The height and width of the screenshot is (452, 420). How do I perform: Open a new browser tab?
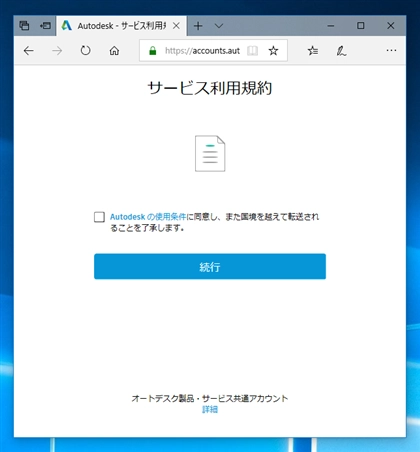point(198,26)
